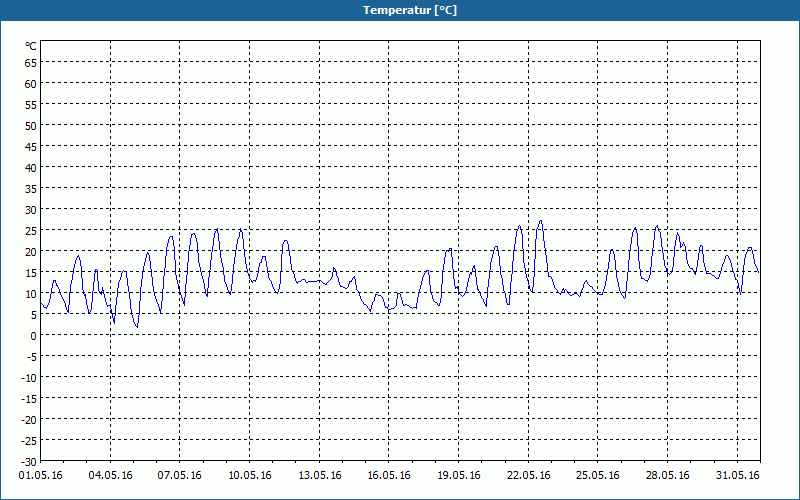The height and width of the screenshot is (500, 800).
Task: Select the 55 value on y-axis
Action: click(31, 105)
